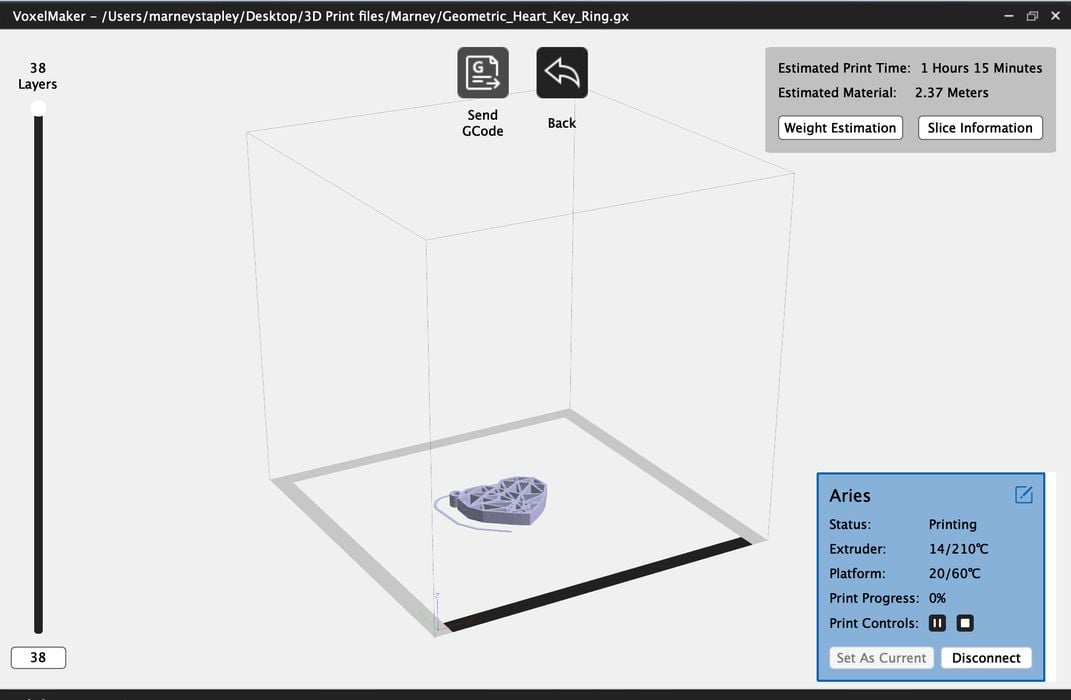Screen dimensions: 1071x700
Task: Open the Slice Information dialog
Action: pos(979,127)
